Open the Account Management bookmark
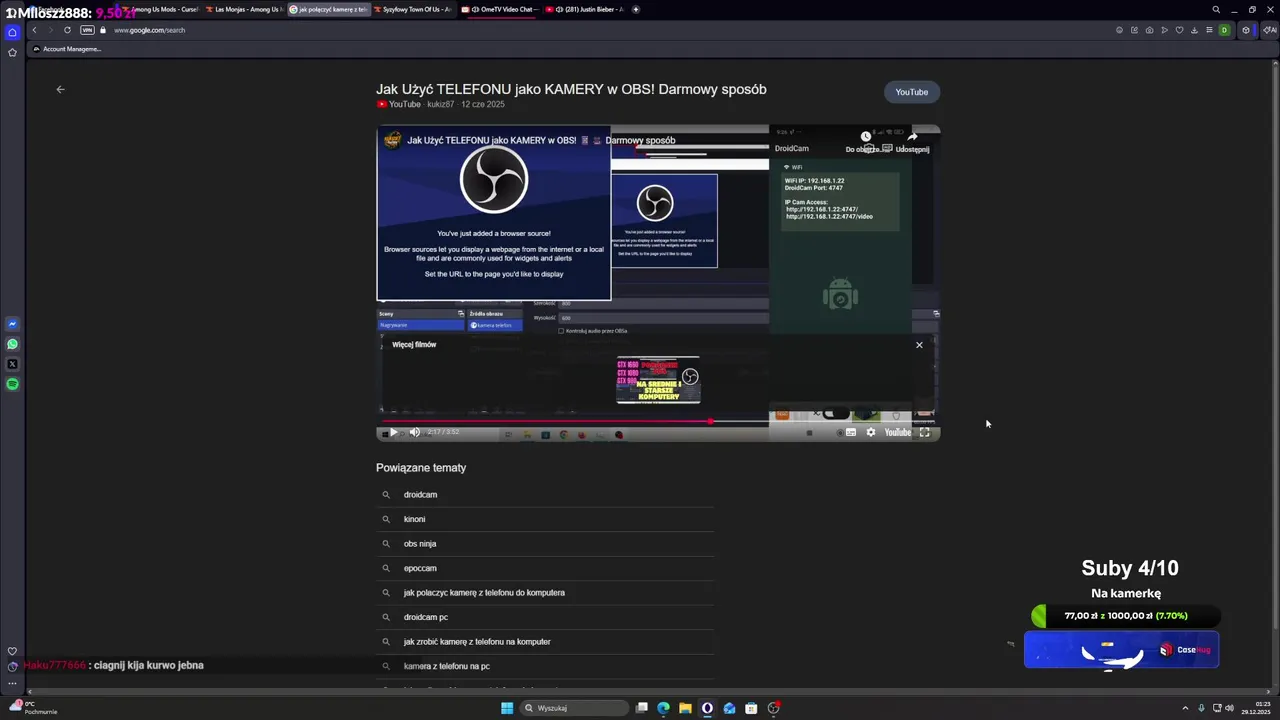 pos(67,49)
